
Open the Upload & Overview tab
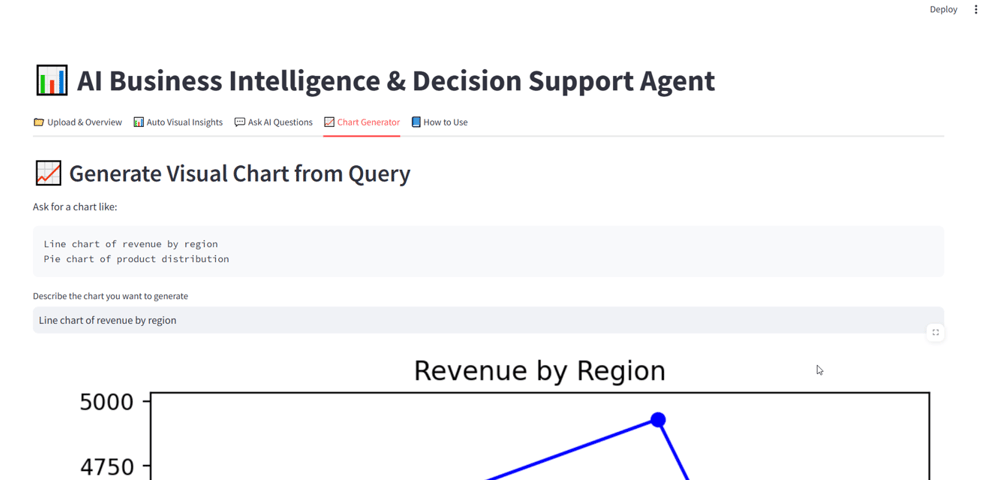point(78,122)
